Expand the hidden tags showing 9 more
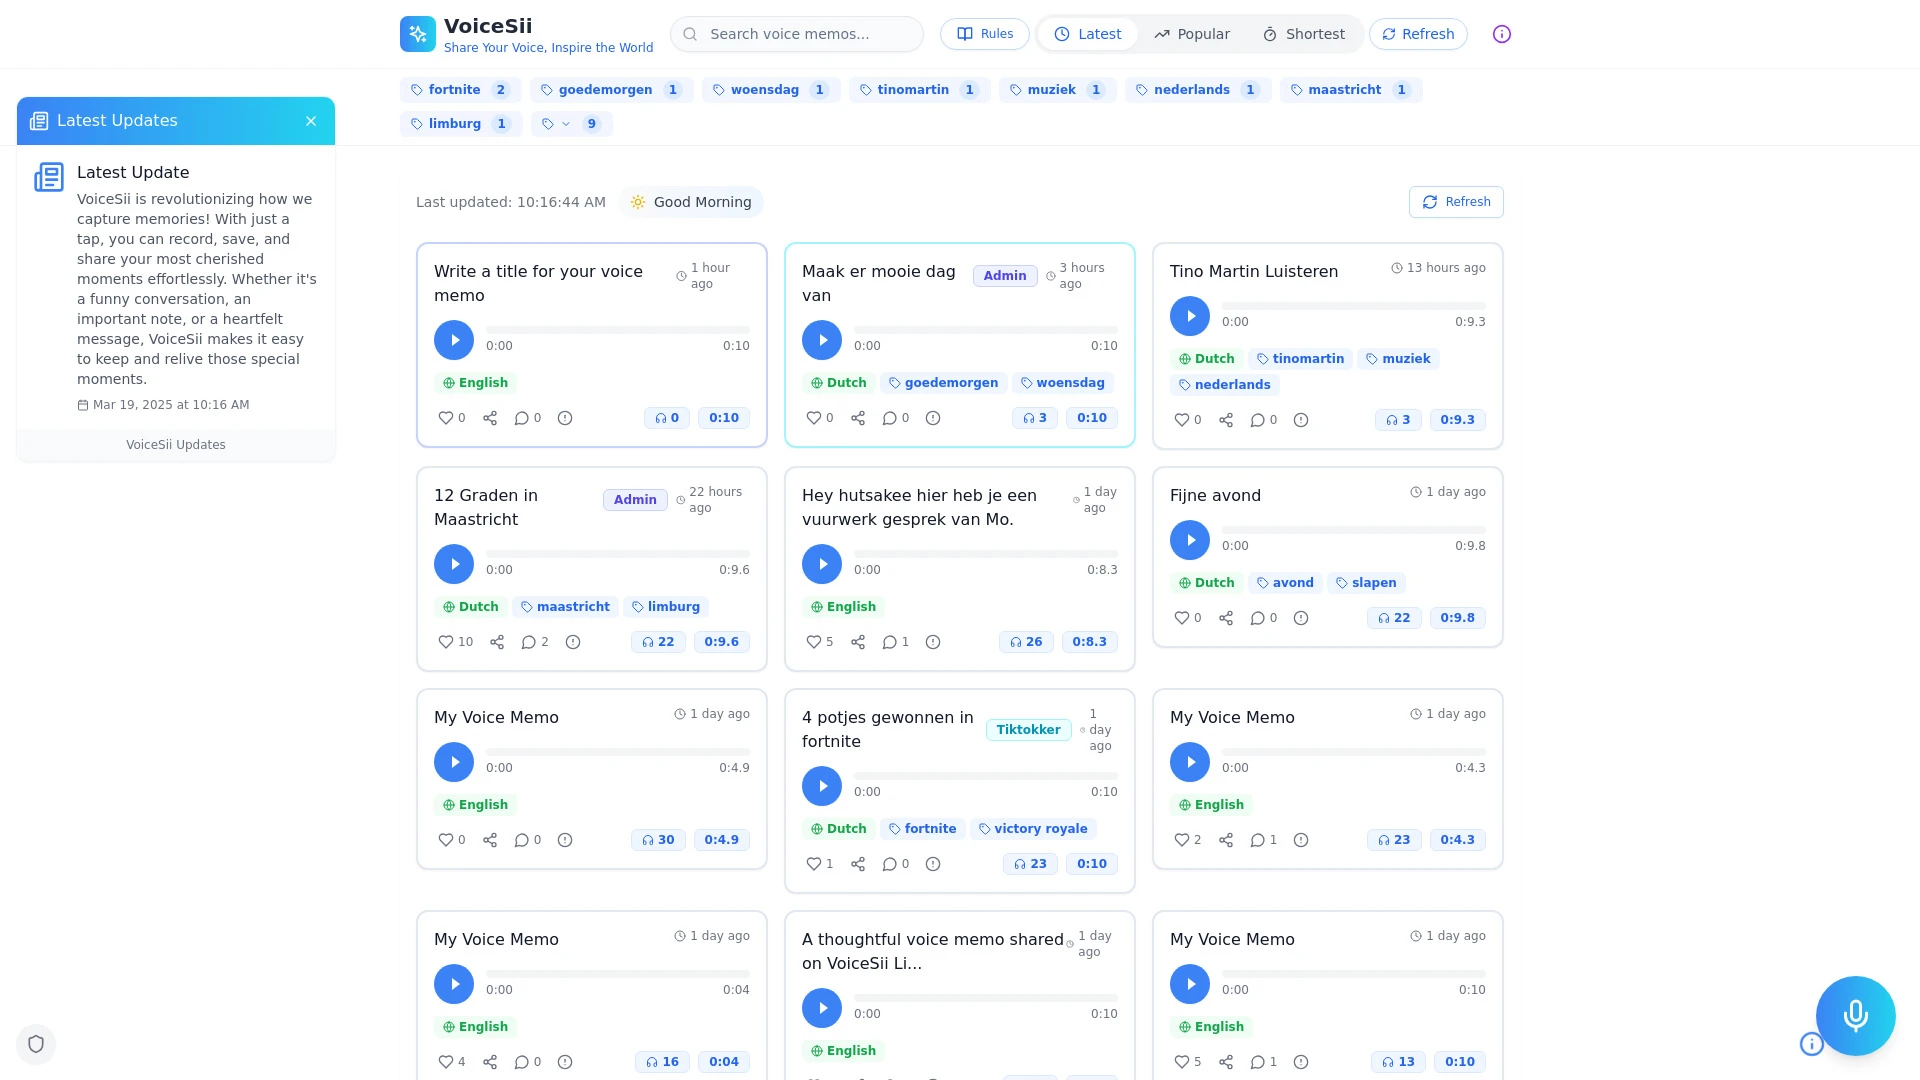The width and height of the screenshot is (1920, 1080). 572,123
